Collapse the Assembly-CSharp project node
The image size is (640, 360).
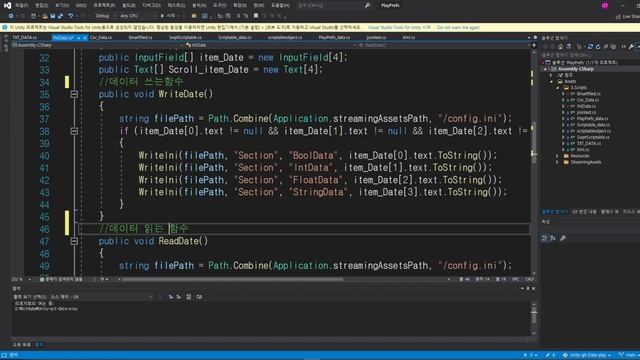[546, 69]
